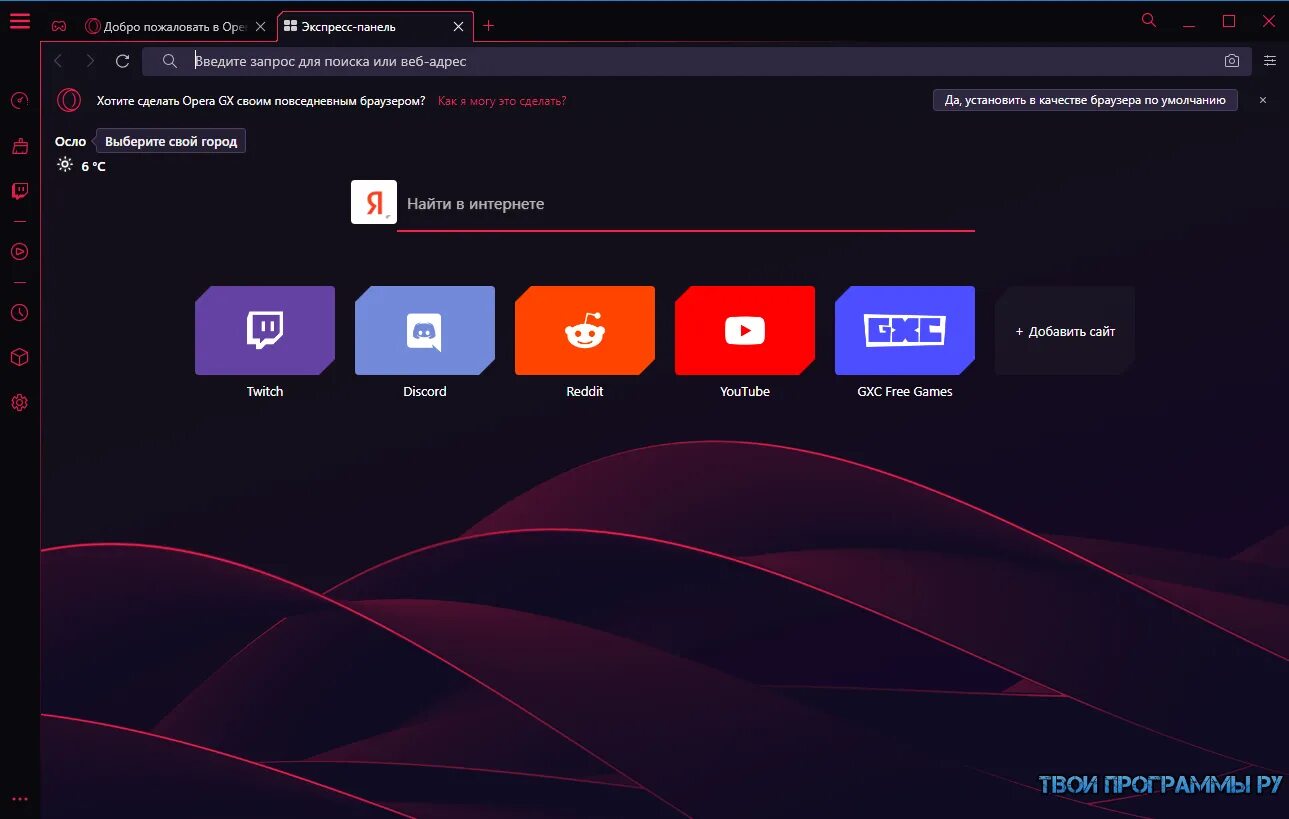
Task: Open the GXC Free Games tile
Action: (905, 331)
